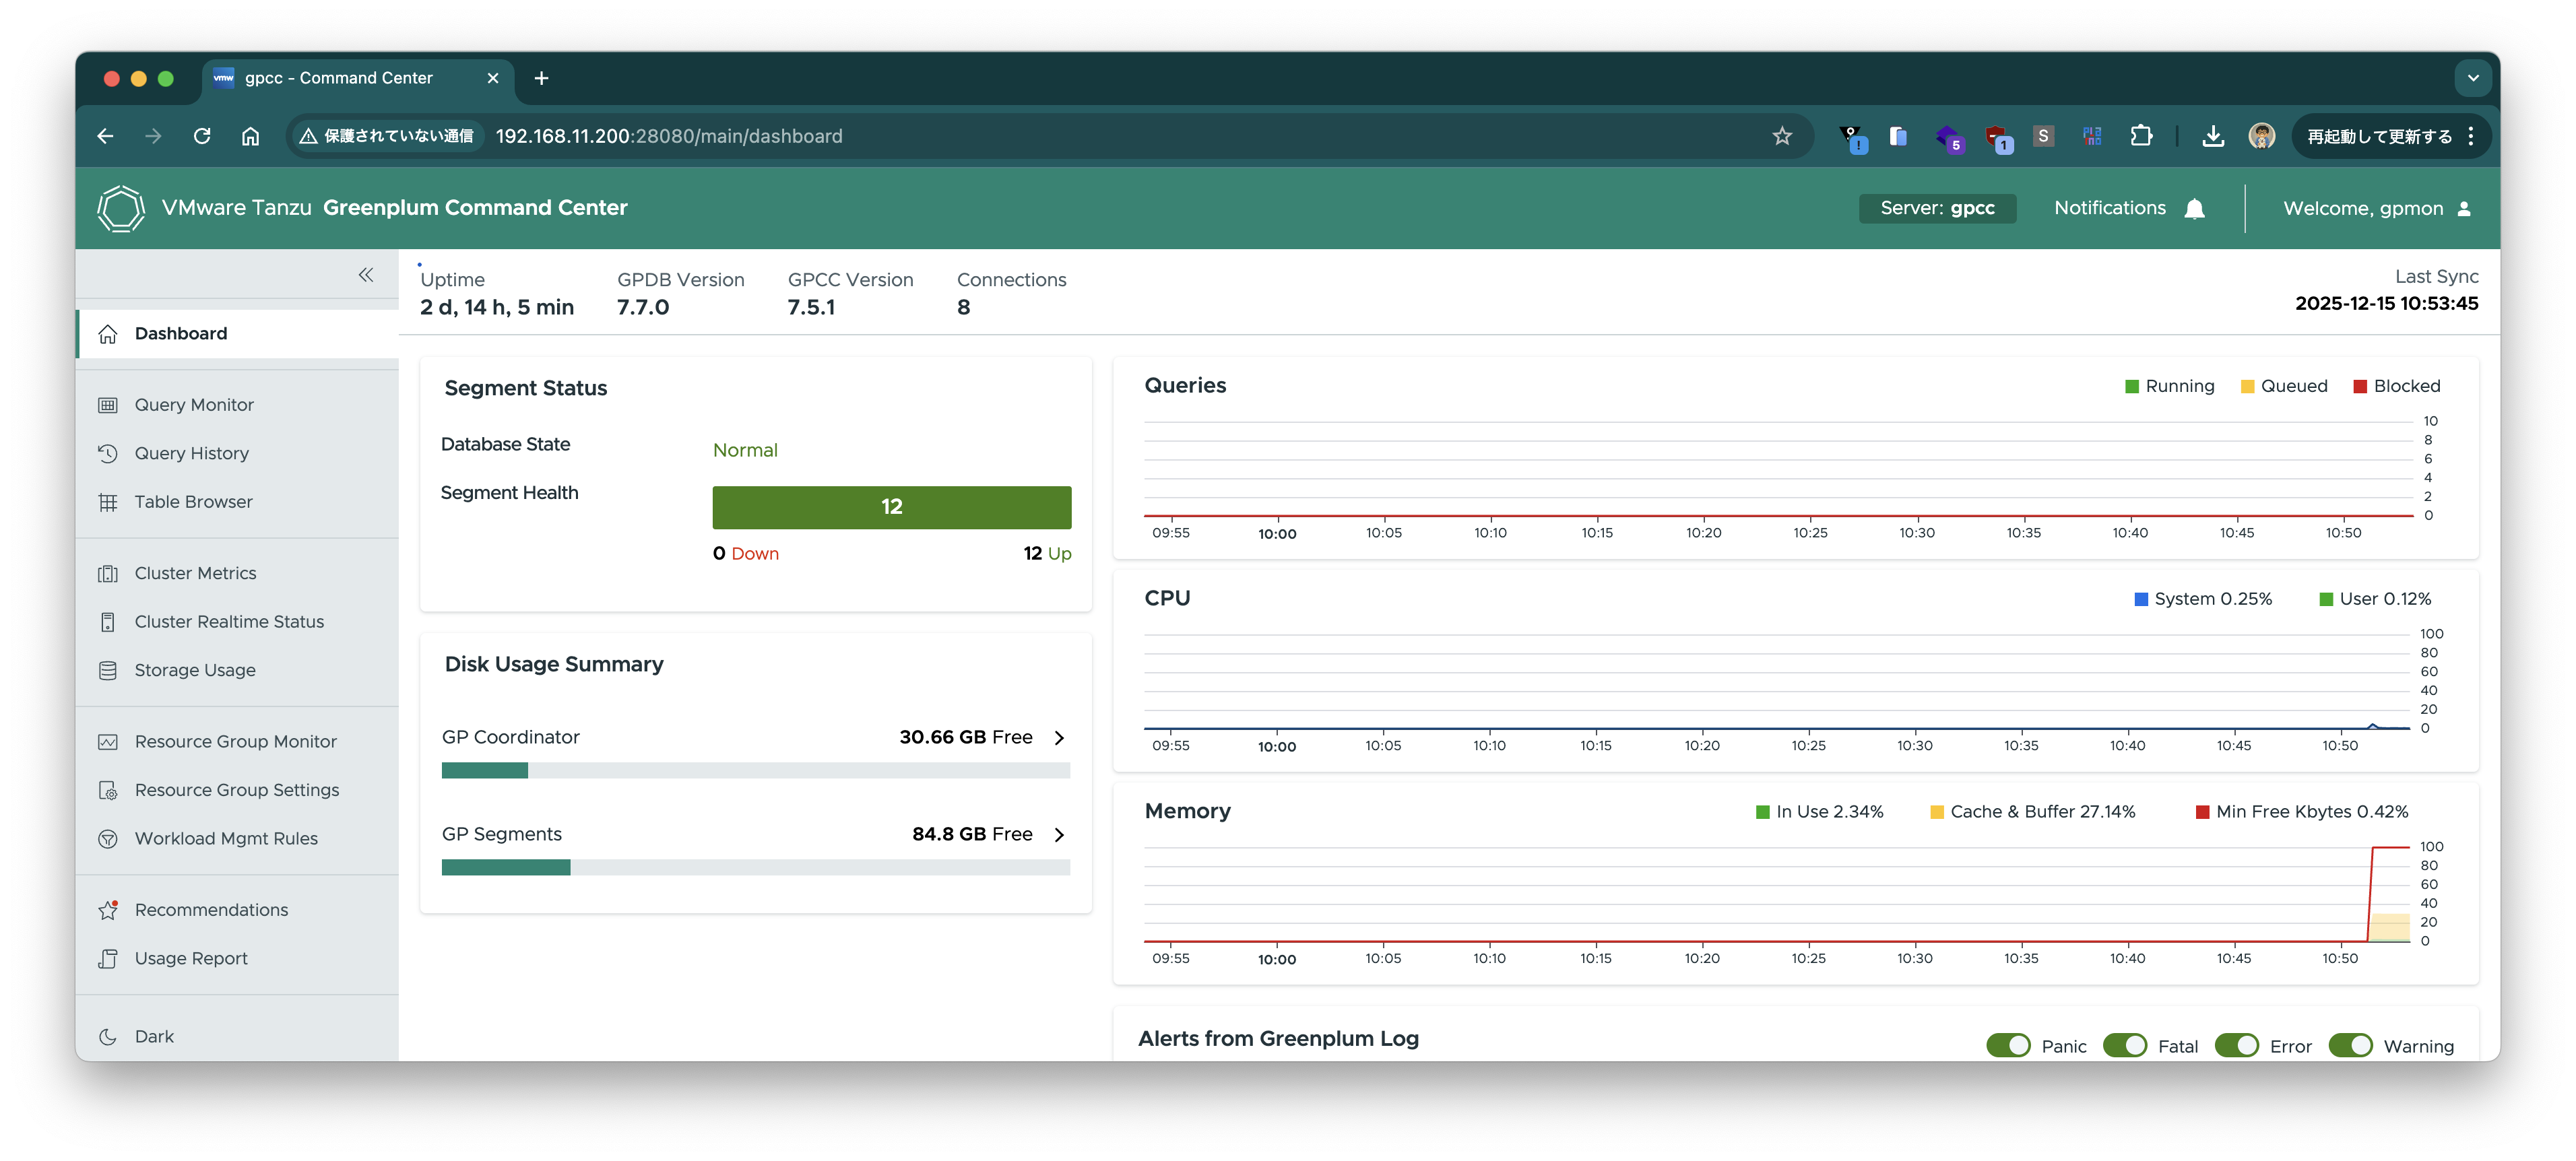This screenshot has height=1161, width=2576.
Task: Click the 84.8 GB Free value
Action: tap(972, 835)
